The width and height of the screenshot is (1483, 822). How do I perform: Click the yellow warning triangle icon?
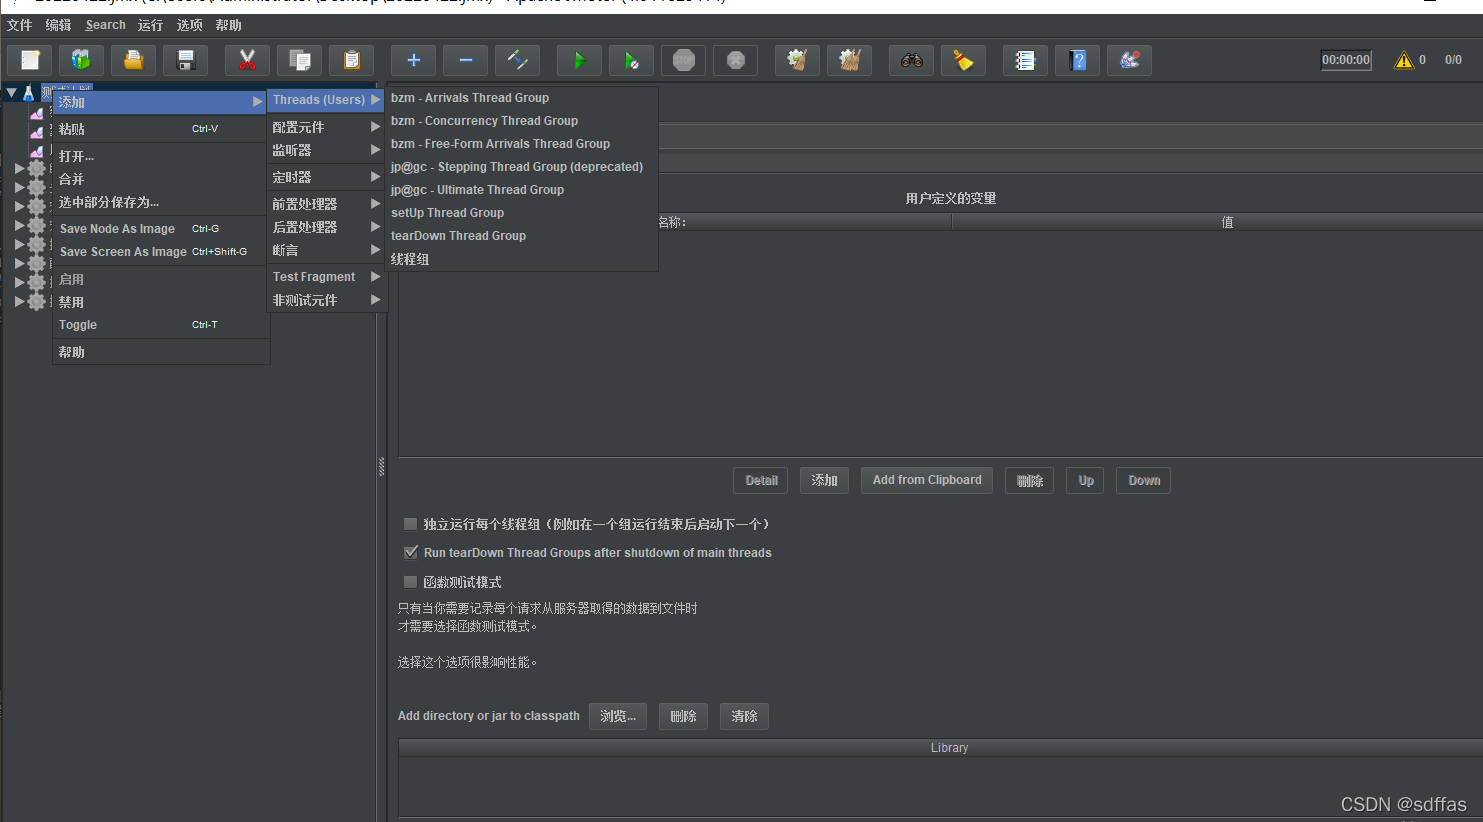1404,60
